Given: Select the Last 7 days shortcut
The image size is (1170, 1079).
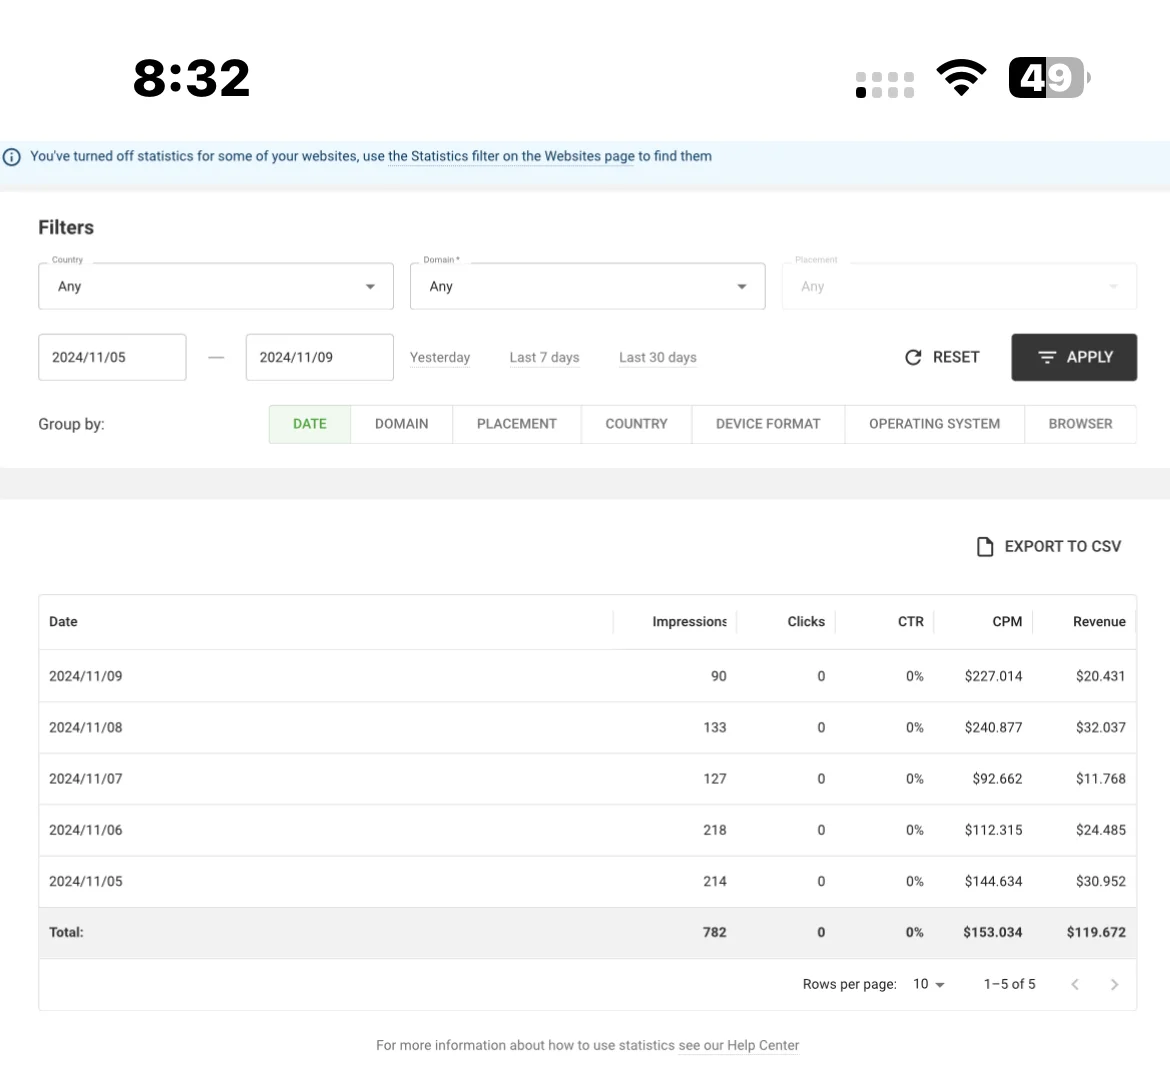Looking at the screenshot, I should [x=544, y=357].
